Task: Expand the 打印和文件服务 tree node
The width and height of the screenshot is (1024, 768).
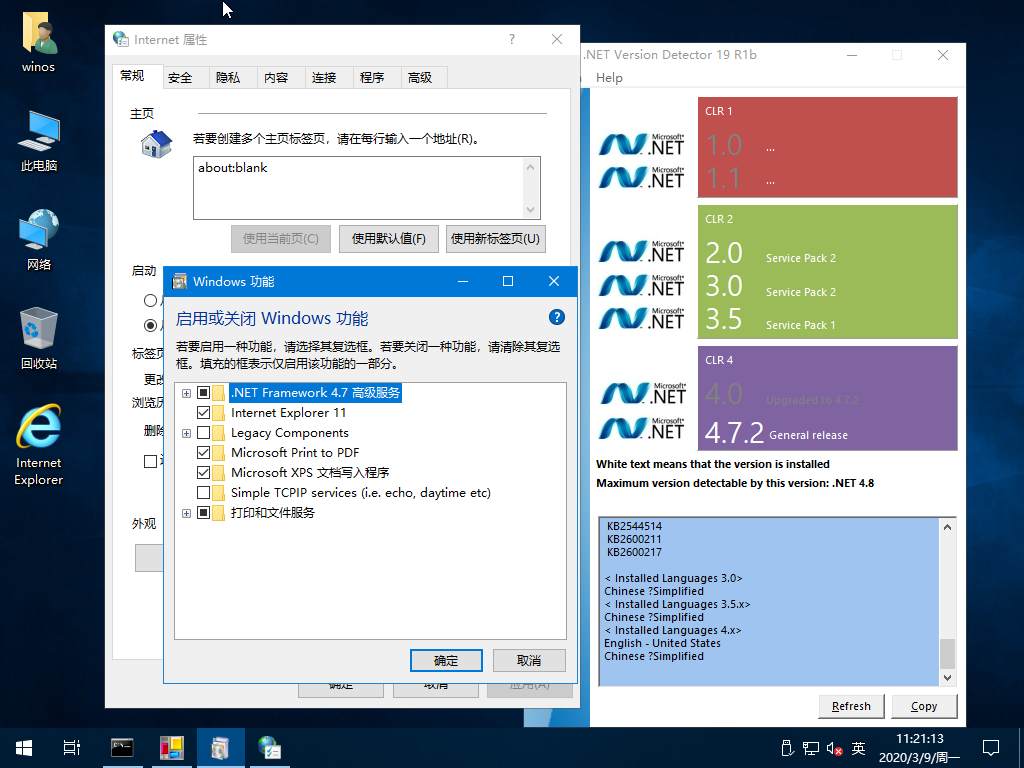Action: tap(186, 513)
